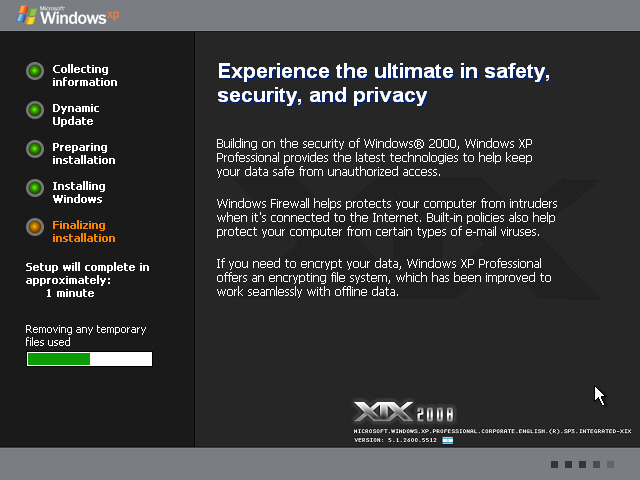Click the Argentina flag icon beside version number
Screen dimensions: 640x480
[446, 439]
